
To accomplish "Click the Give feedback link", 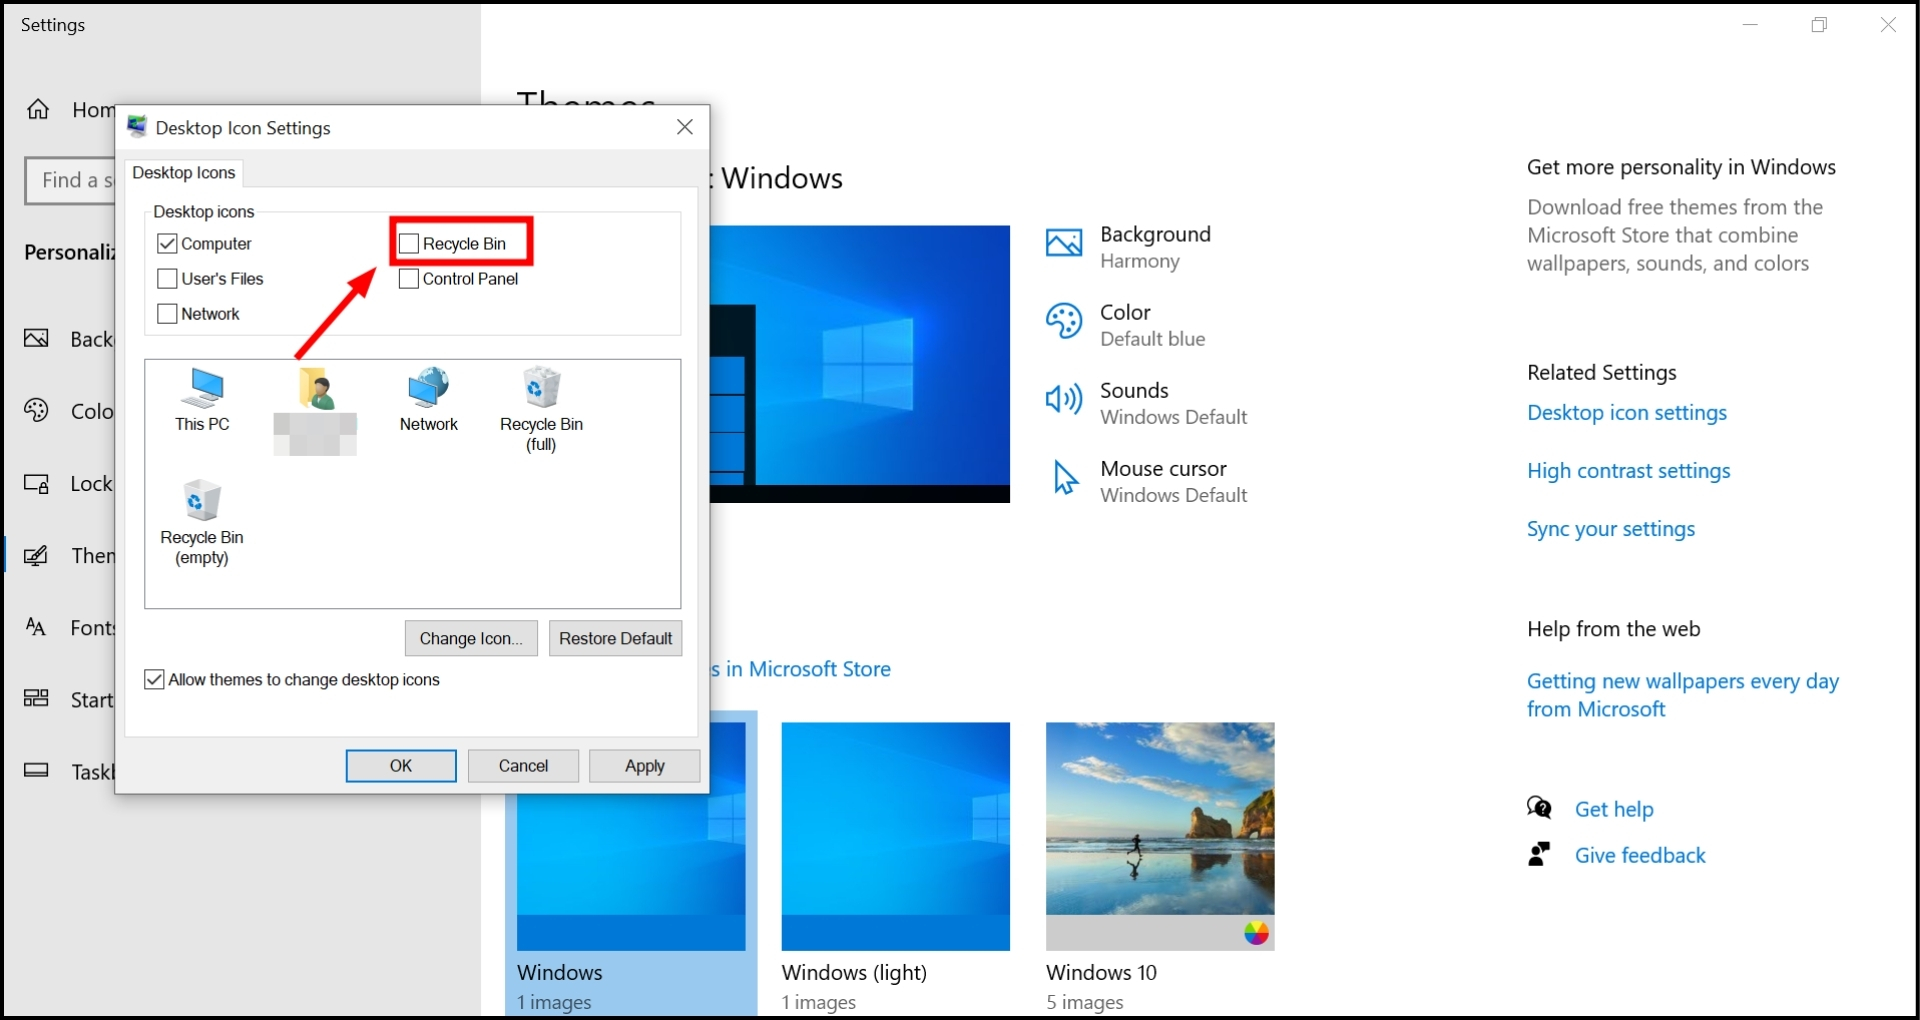I will coord(1640,855).
